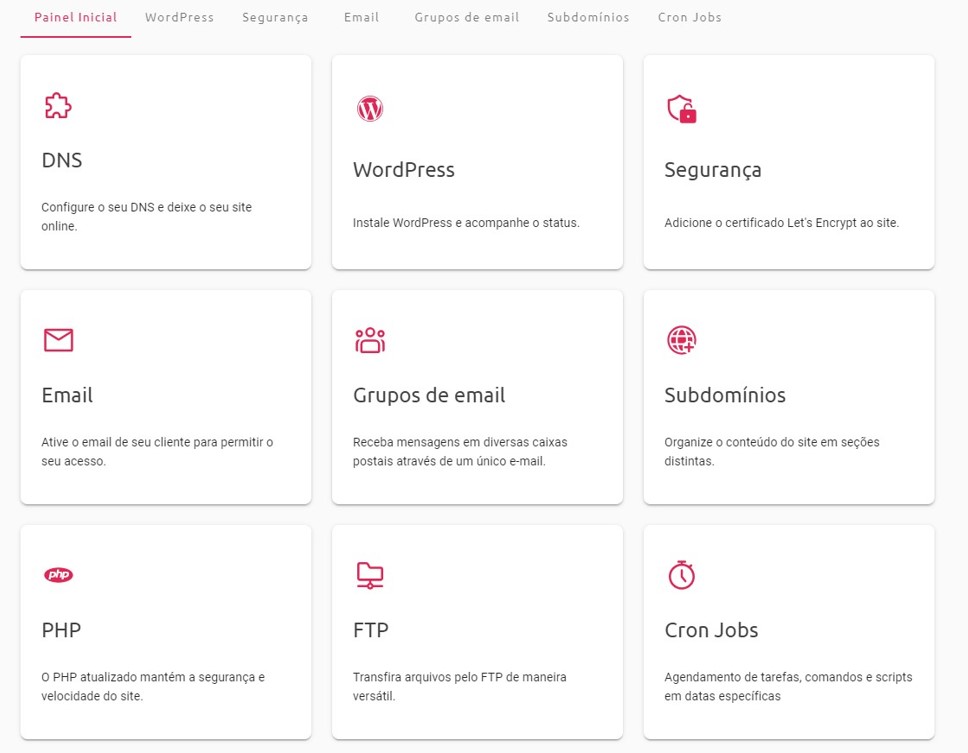Click text 'Organize o conteúdo do site em seções distintas.'
The height and width of the screenshot is (753, 968).
coord(772,451)
